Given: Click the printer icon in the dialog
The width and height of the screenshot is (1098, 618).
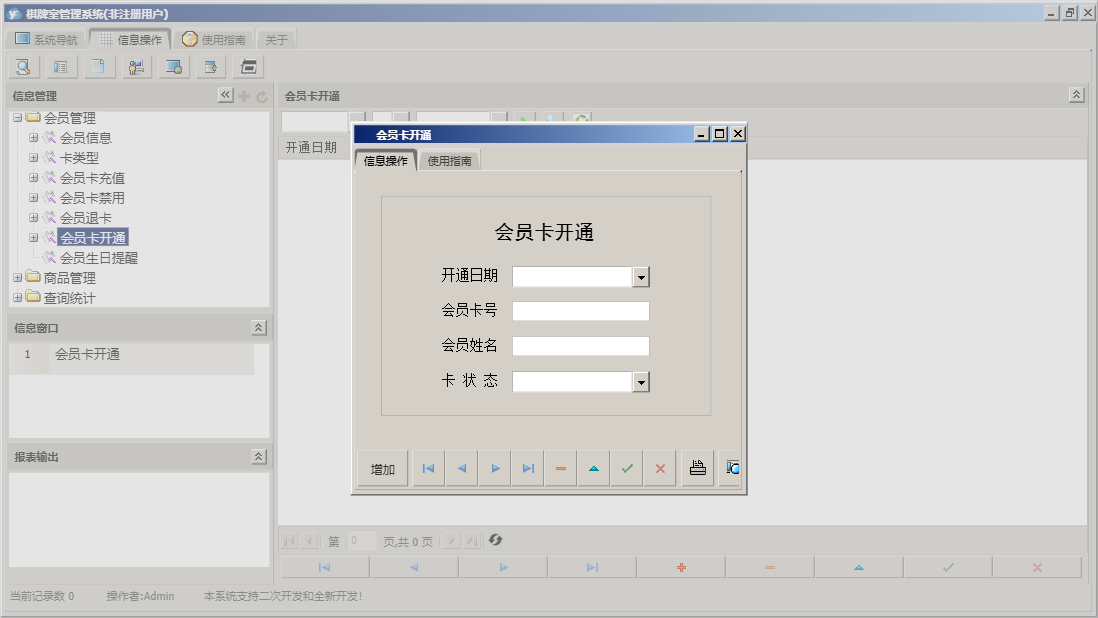Looking at the screenshot, I should (x=697, y=467).
